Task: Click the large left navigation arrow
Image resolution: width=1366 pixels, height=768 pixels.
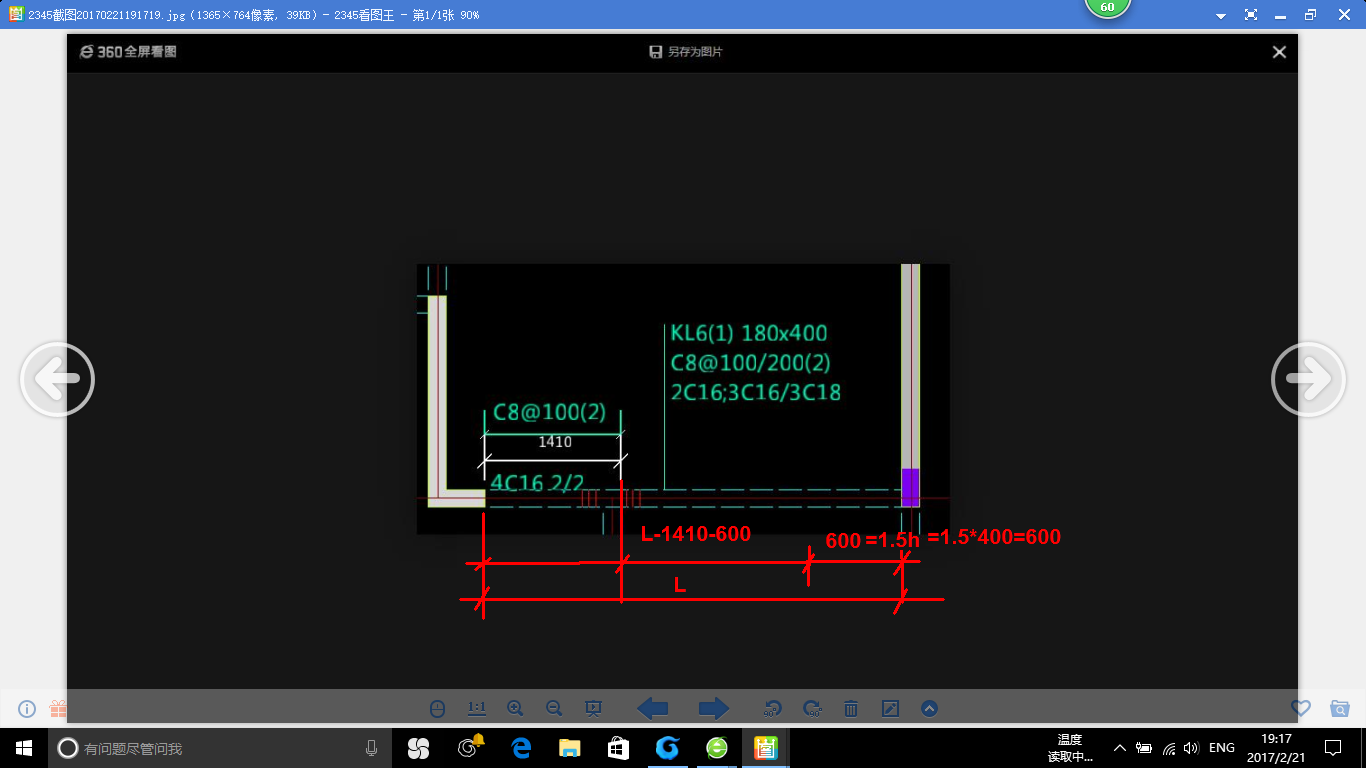Action: coord(57,379)
